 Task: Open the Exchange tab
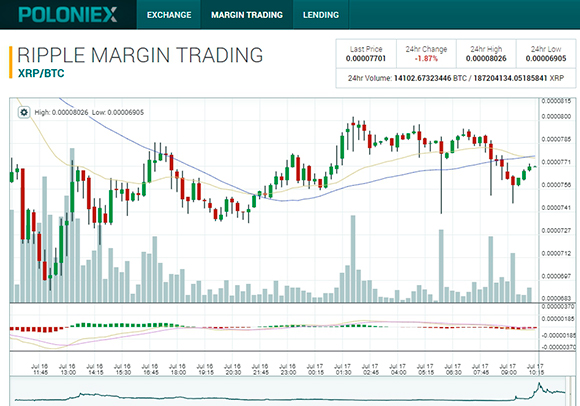coord(169,15)
